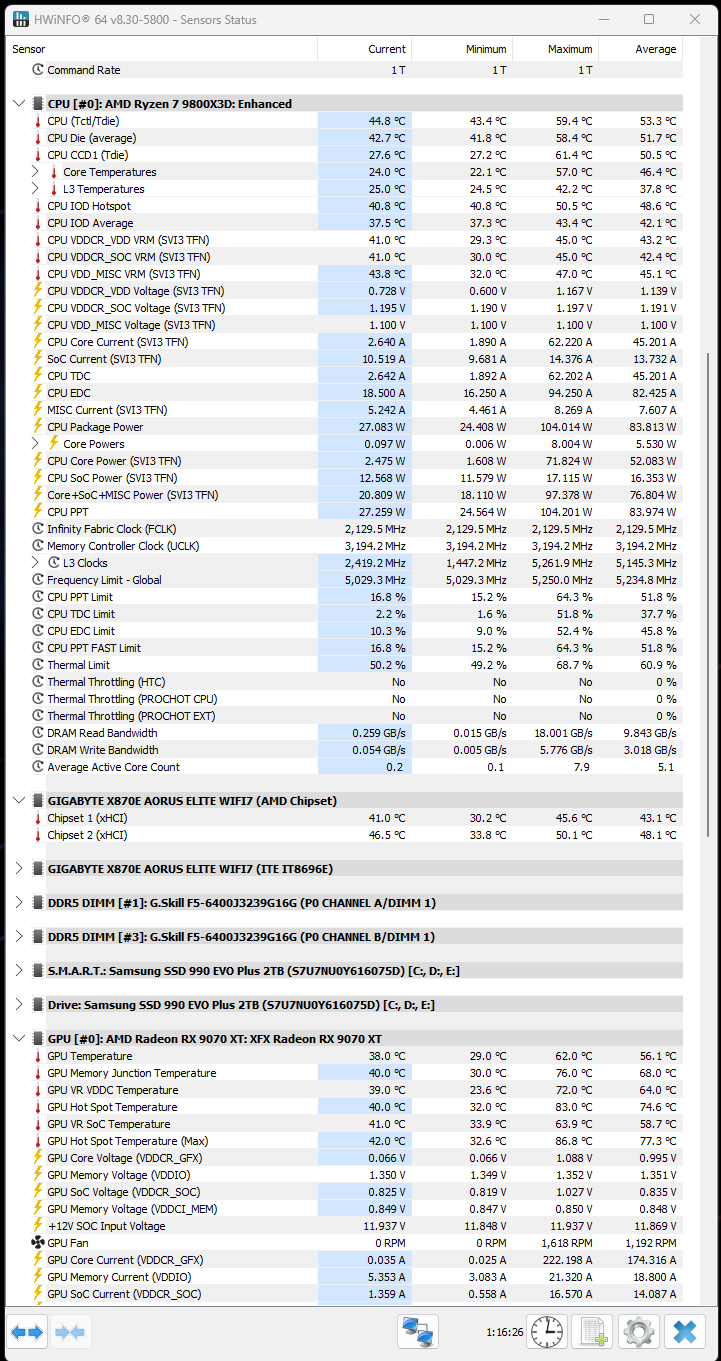Click thermometer icon beside Chipset 1 (xHCI)
Viewport: 721px width, 1361px height.
tap(38, 818)
